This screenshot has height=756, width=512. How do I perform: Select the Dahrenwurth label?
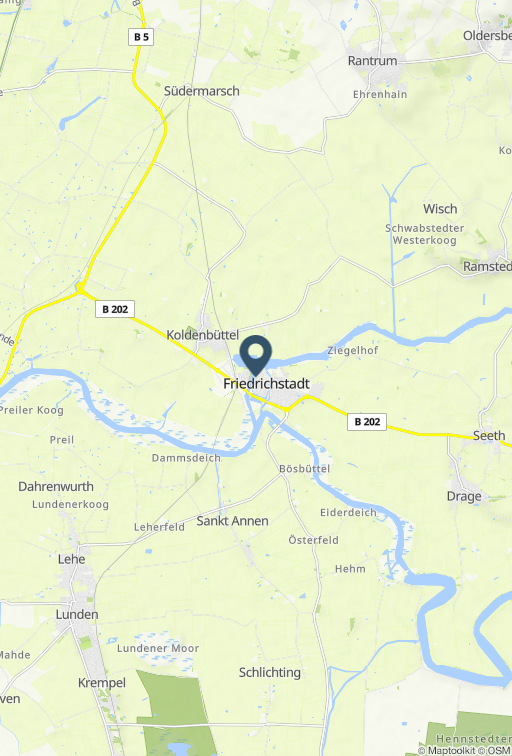56,486
